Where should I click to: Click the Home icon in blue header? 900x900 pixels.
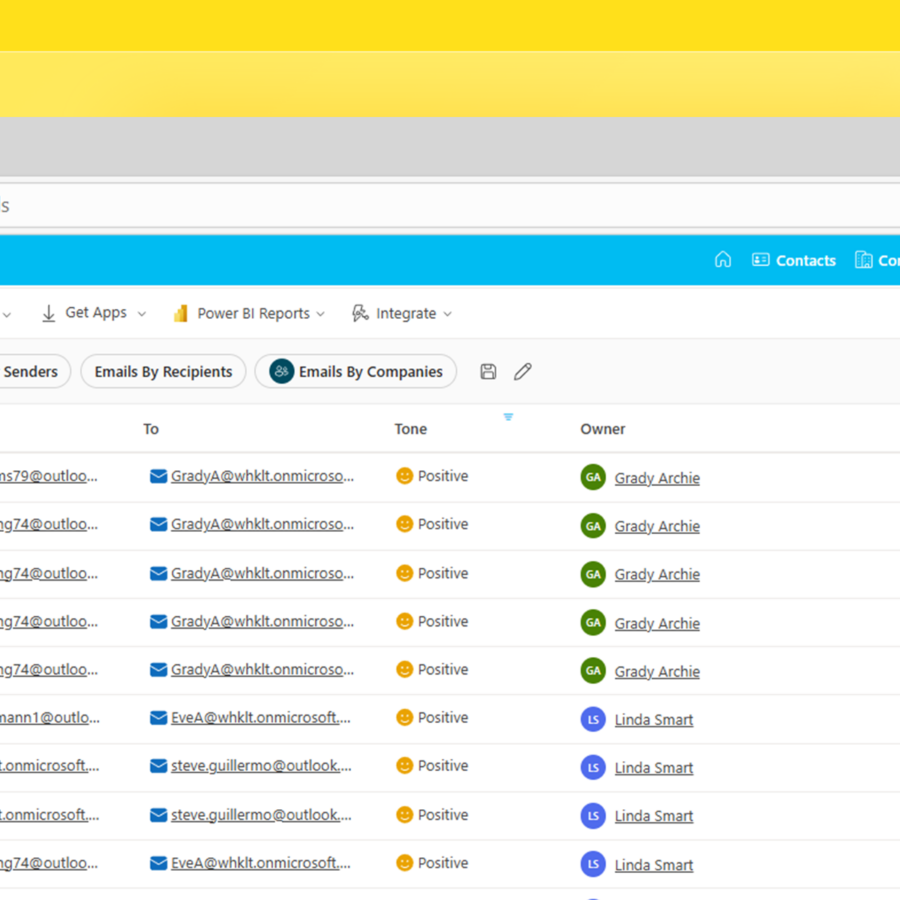click(723, 260)
